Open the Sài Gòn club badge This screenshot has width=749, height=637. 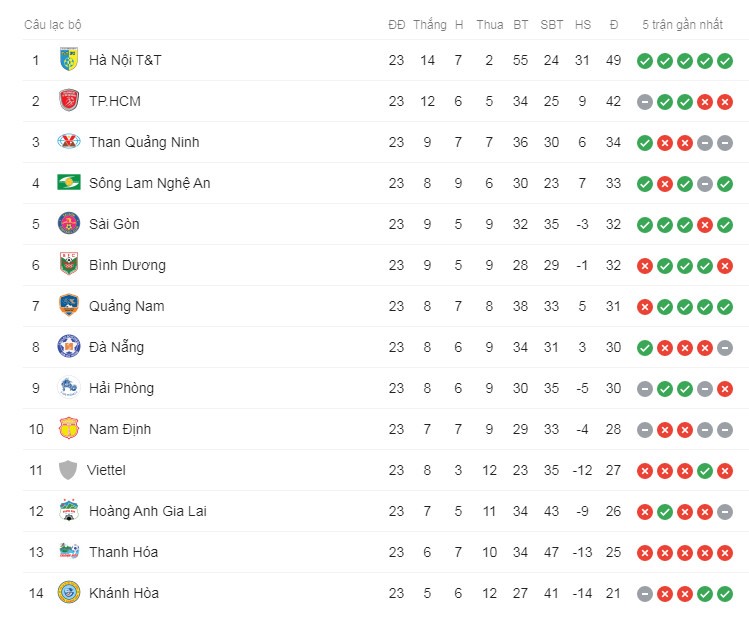tap(69, 223)
